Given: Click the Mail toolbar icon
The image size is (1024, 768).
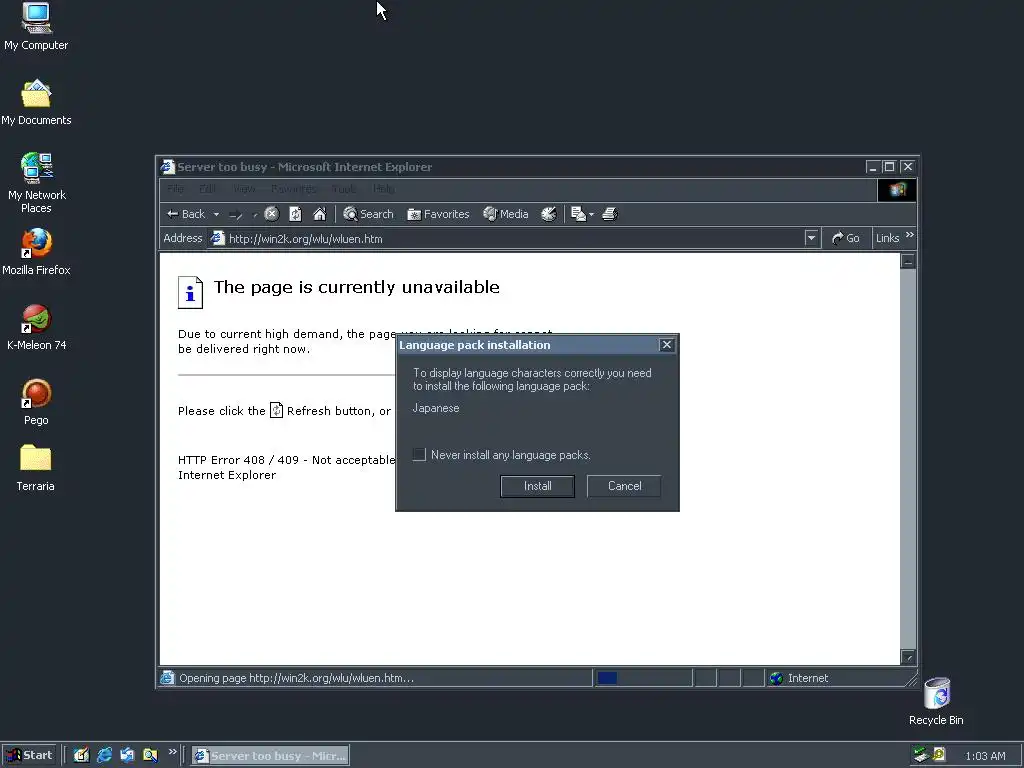Looking at the screenshot, I should (x=578, y=214).
